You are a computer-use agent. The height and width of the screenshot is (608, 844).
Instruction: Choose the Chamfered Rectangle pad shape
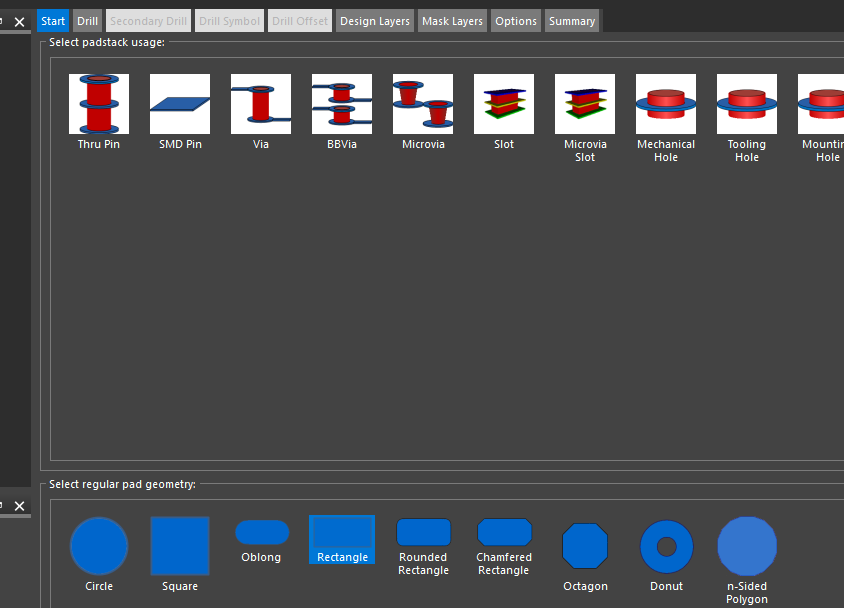coord(504,533)
